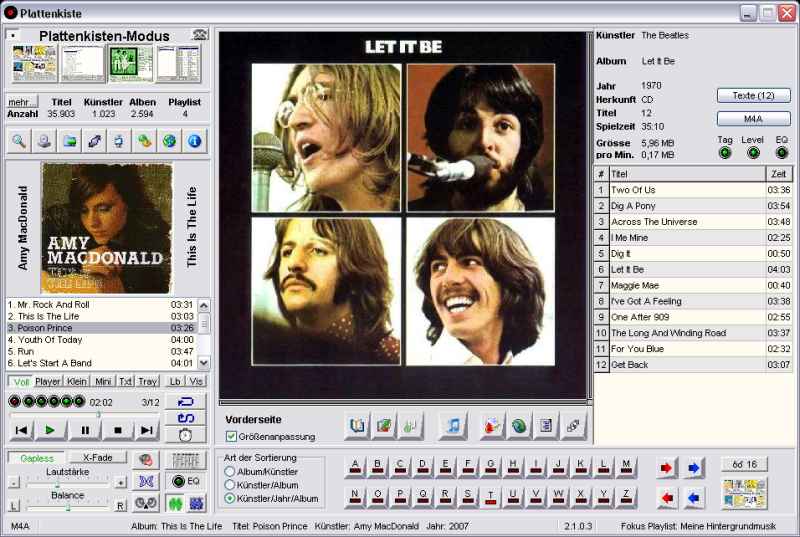Click the globe icon in left toolbar
Screen dimensions: 800x537
point(169,141)
